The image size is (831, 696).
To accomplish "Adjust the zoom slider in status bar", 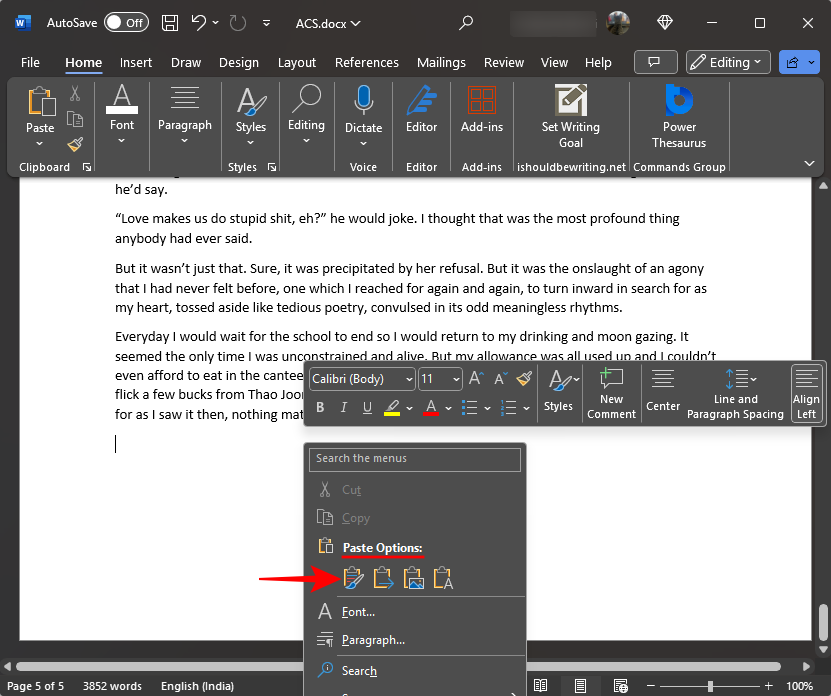I will (x=710, y=686).
